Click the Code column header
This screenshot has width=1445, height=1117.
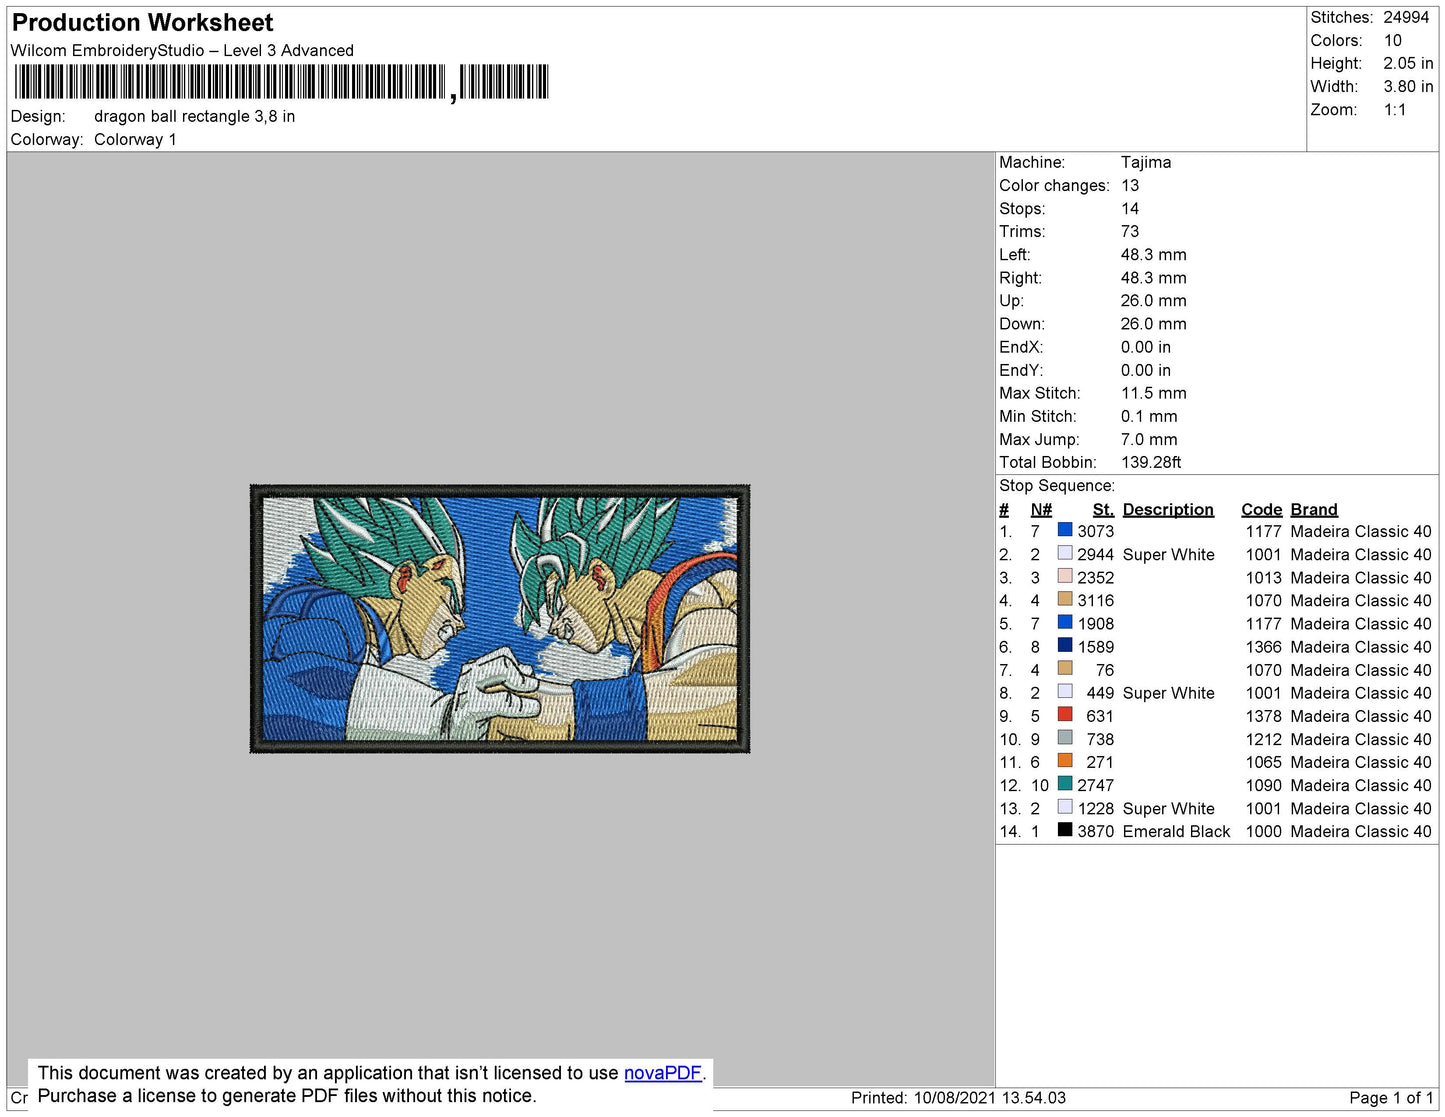pos(1261,509)
